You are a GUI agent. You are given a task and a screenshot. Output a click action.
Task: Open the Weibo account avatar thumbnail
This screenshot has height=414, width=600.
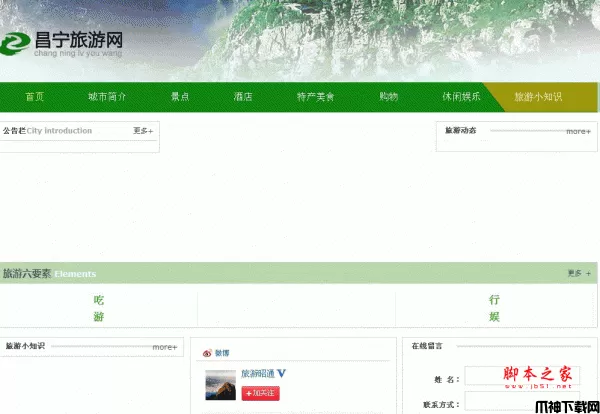[x=220, y=385]
